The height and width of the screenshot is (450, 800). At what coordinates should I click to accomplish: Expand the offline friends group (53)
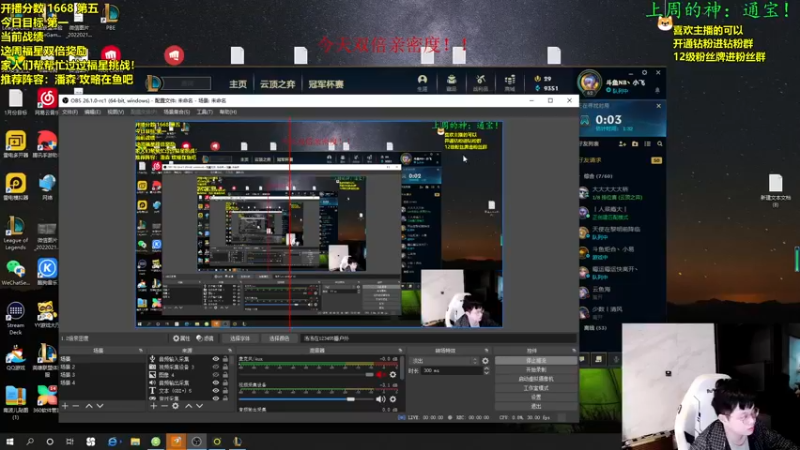point(595,328)
